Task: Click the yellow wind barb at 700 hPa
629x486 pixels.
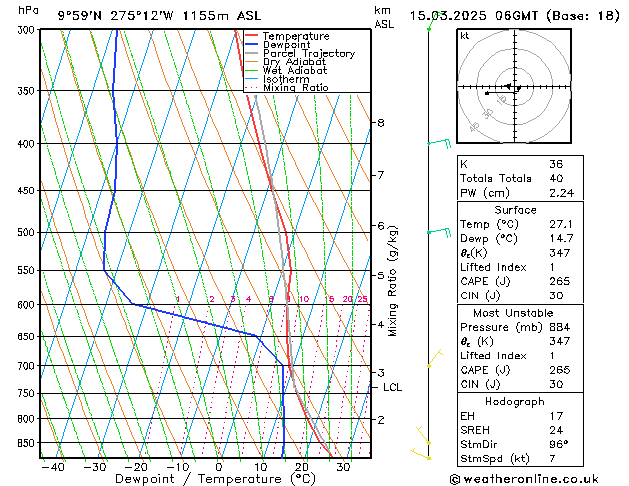Action: tap(435, 358)
